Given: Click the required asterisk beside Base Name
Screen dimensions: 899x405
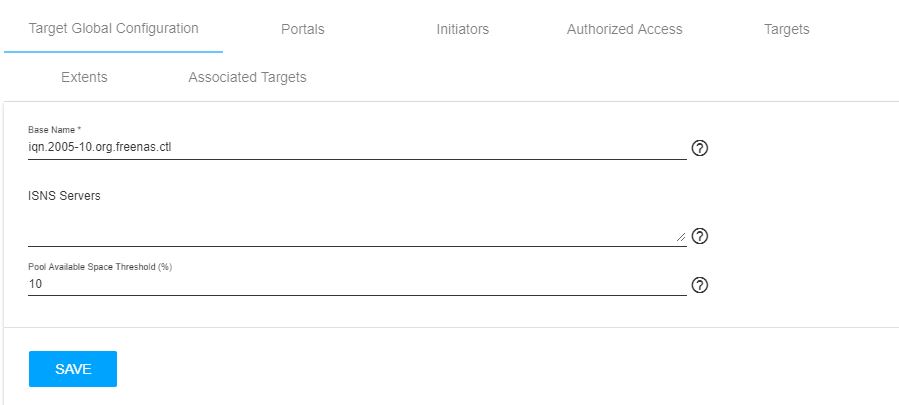Looking at the screenshot, I should coord(79,130).
